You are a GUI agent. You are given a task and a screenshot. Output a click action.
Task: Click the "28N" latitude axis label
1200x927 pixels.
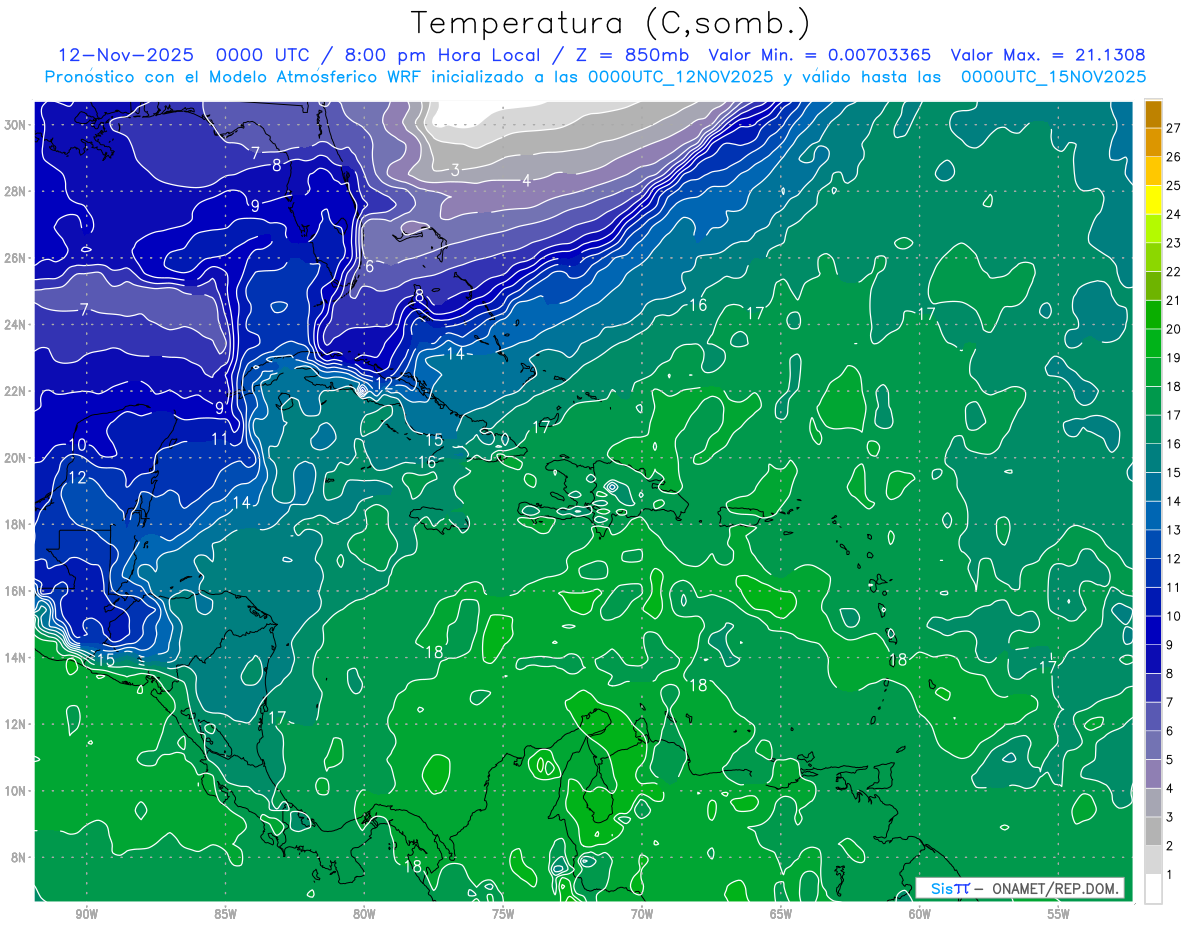click(17, 191)
